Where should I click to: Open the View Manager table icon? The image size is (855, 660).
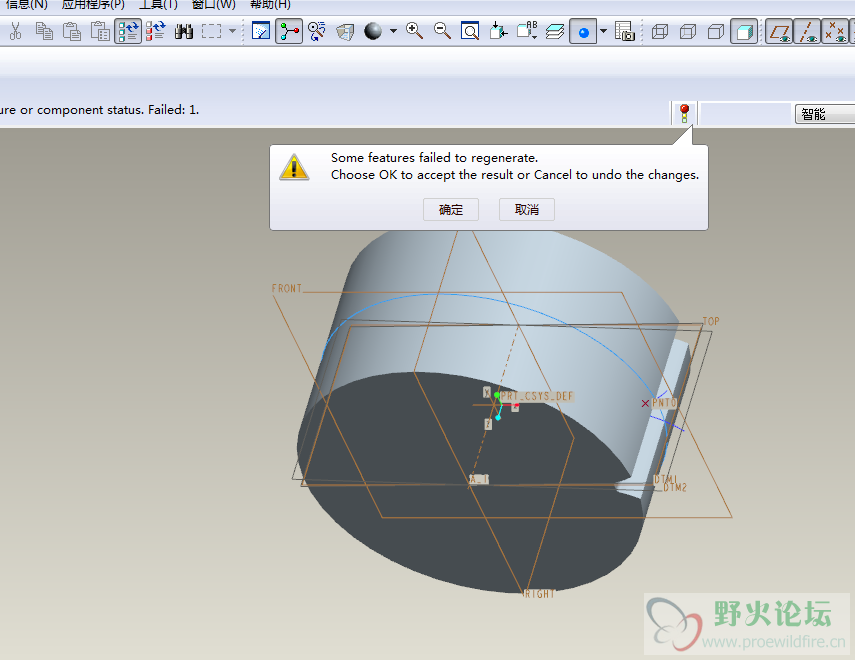[625, 31]
